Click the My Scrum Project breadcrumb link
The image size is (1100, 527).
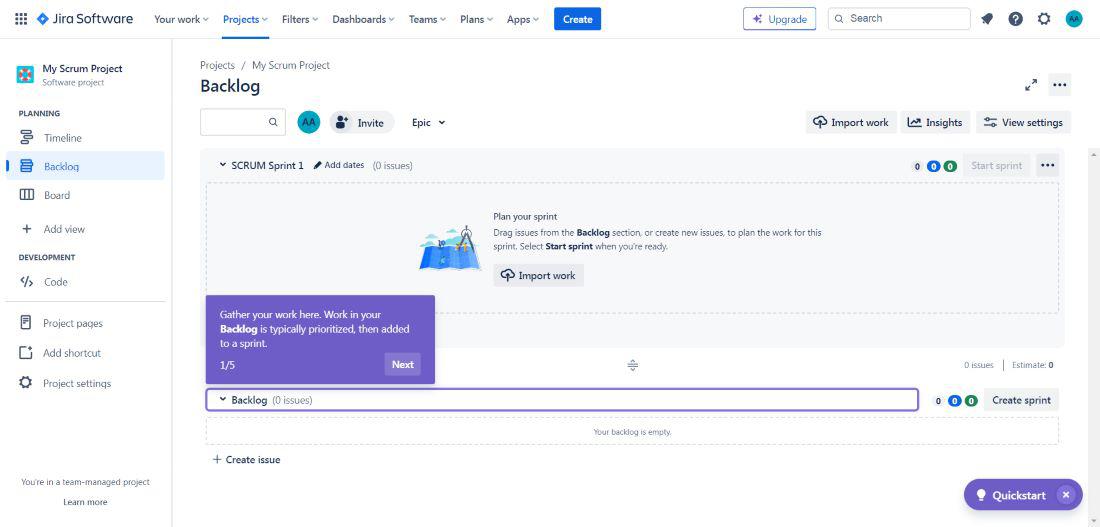pos(290,65)
